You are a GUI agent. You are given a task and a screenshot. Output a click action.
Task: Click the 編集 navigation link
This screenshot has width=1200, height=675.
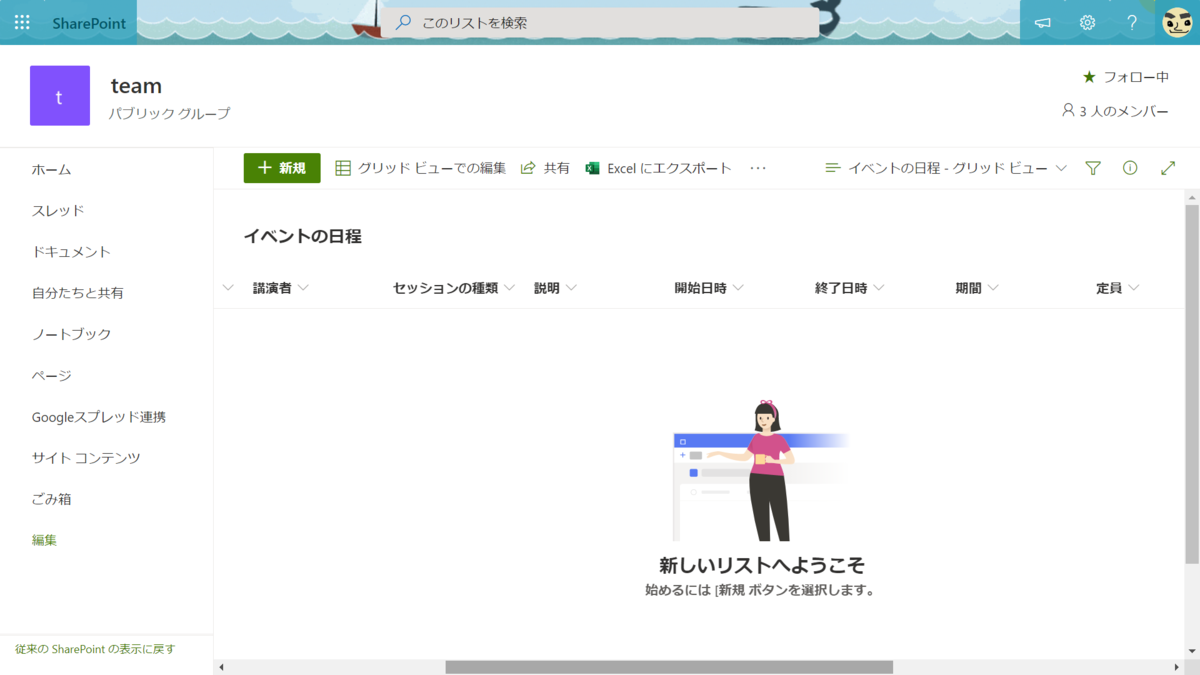(44, 540)
